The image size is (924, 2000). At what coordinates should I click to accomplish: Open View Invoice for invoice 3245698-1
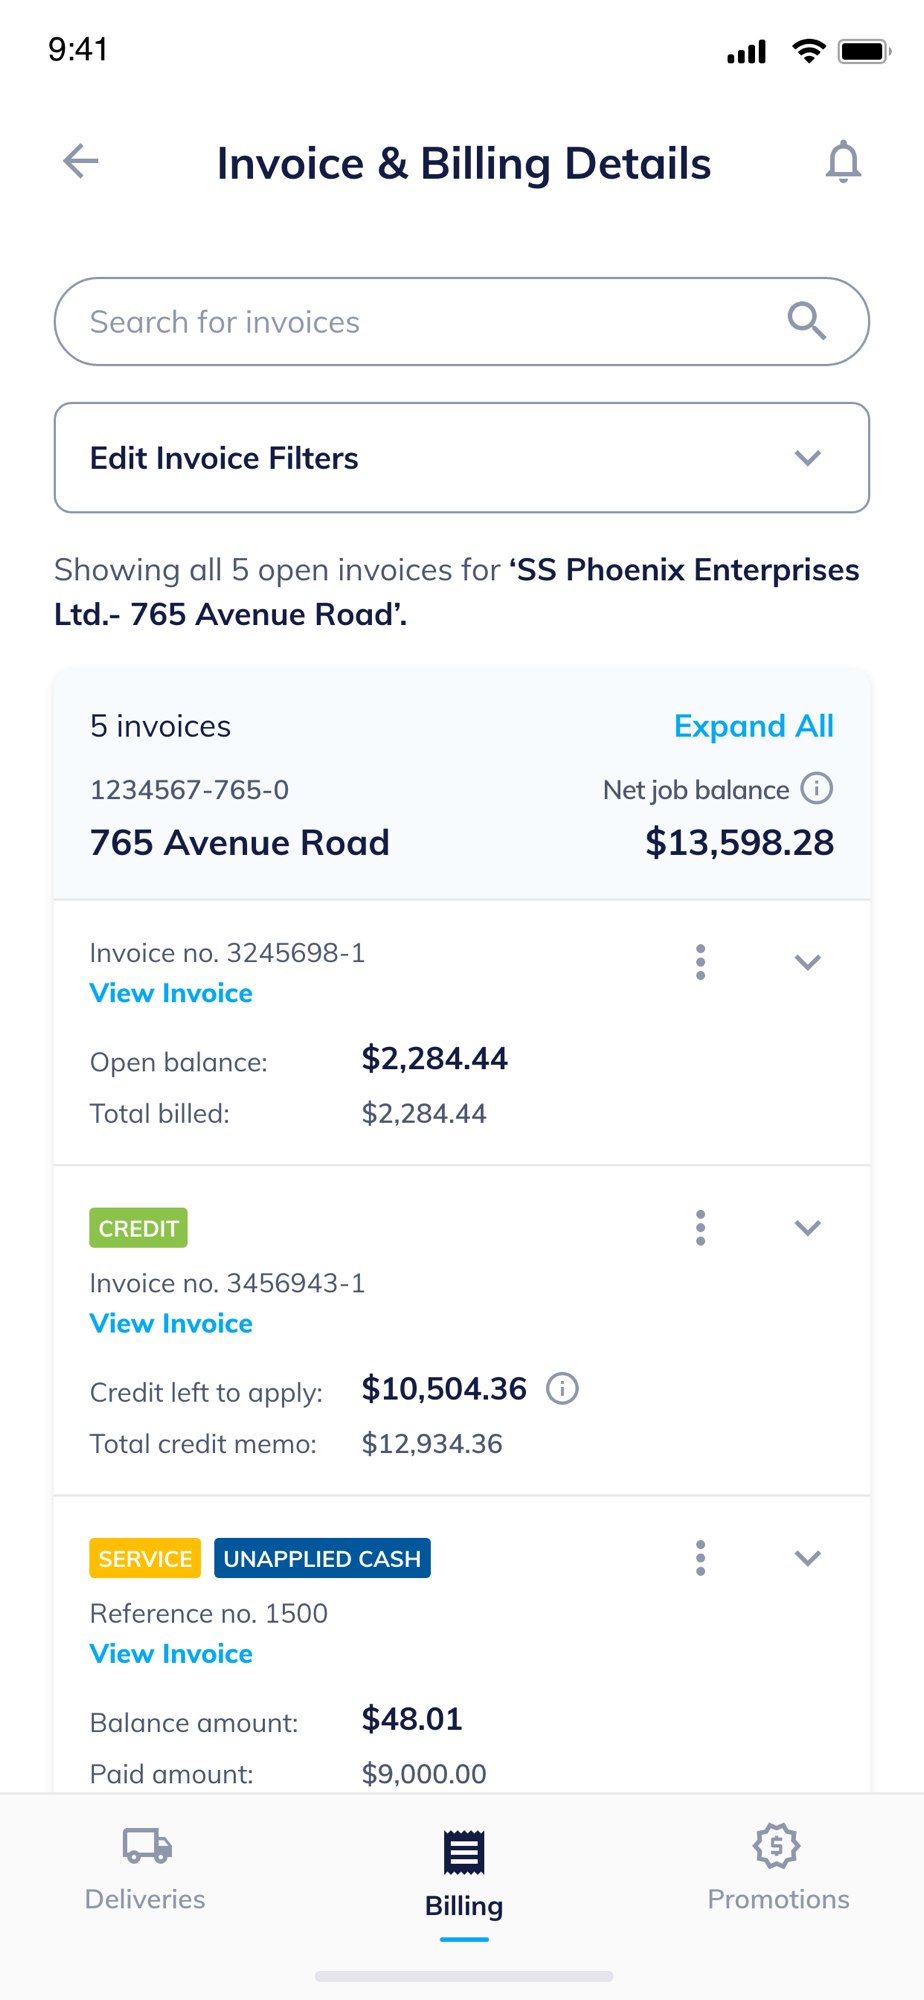pos(171,993)
